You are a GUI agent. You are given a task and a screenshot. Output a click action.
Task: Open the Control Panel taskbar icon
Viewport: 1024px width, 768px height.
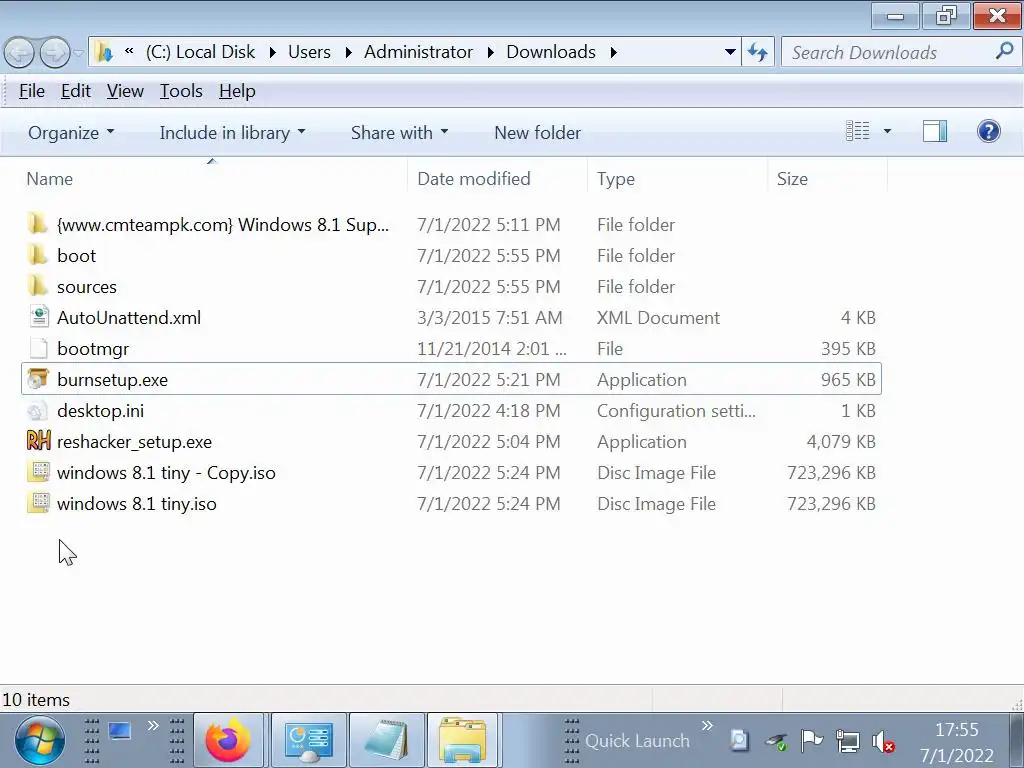coord(308,741)
